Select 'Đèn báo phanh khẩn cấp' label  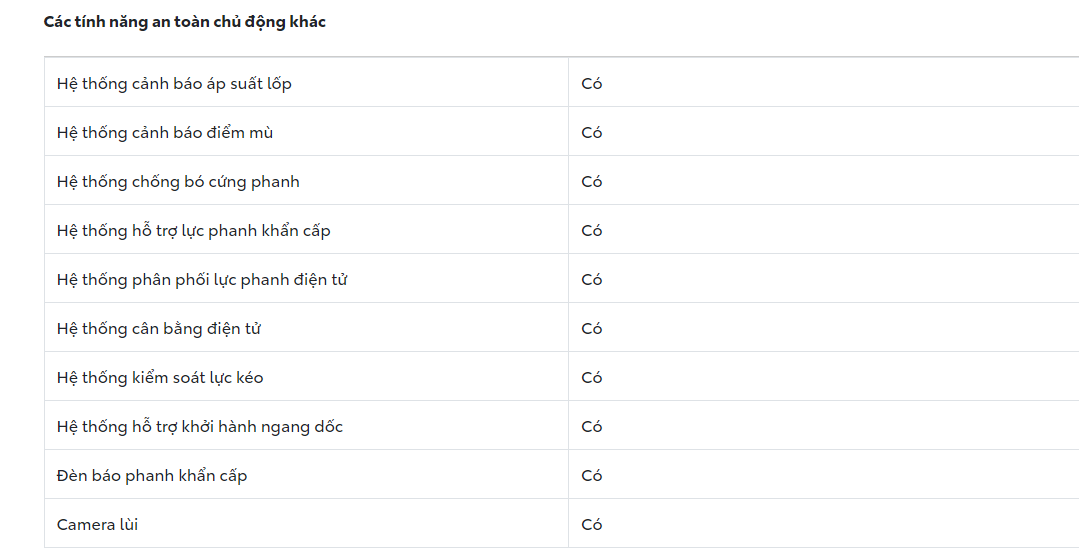152,476
